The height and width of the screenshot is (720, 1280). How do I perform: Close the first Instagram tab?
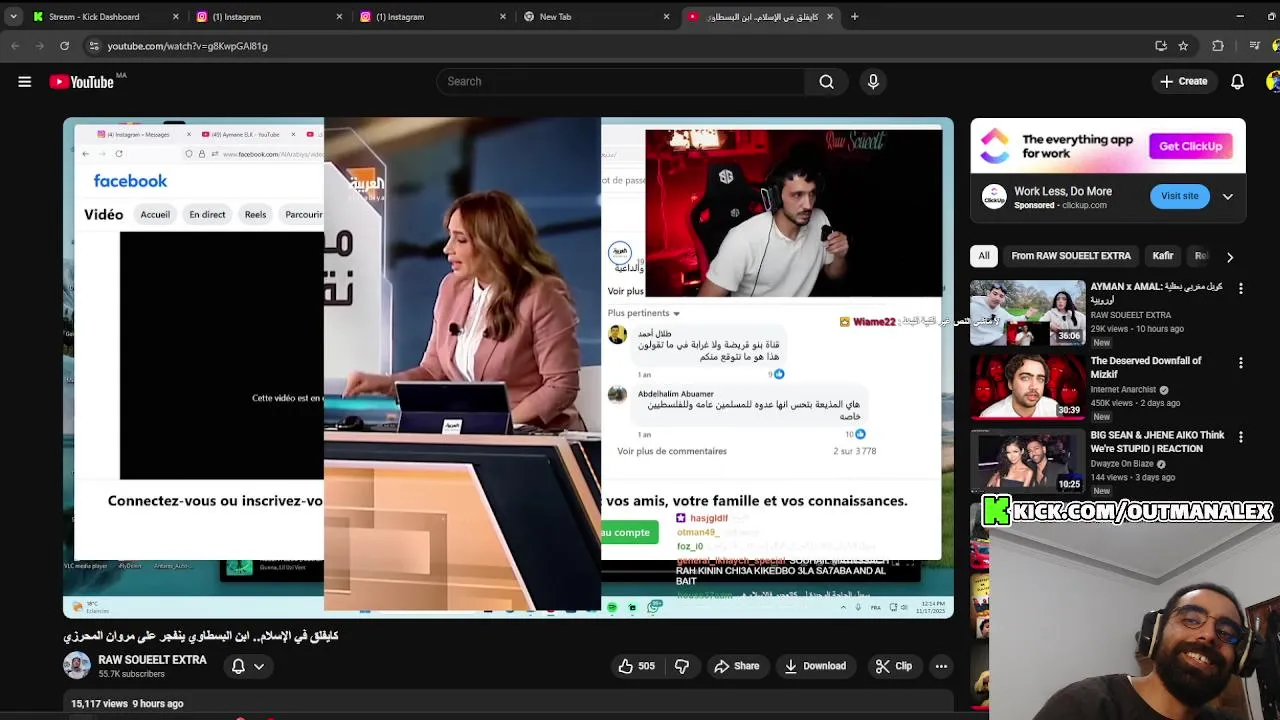[x=339, y=17]
